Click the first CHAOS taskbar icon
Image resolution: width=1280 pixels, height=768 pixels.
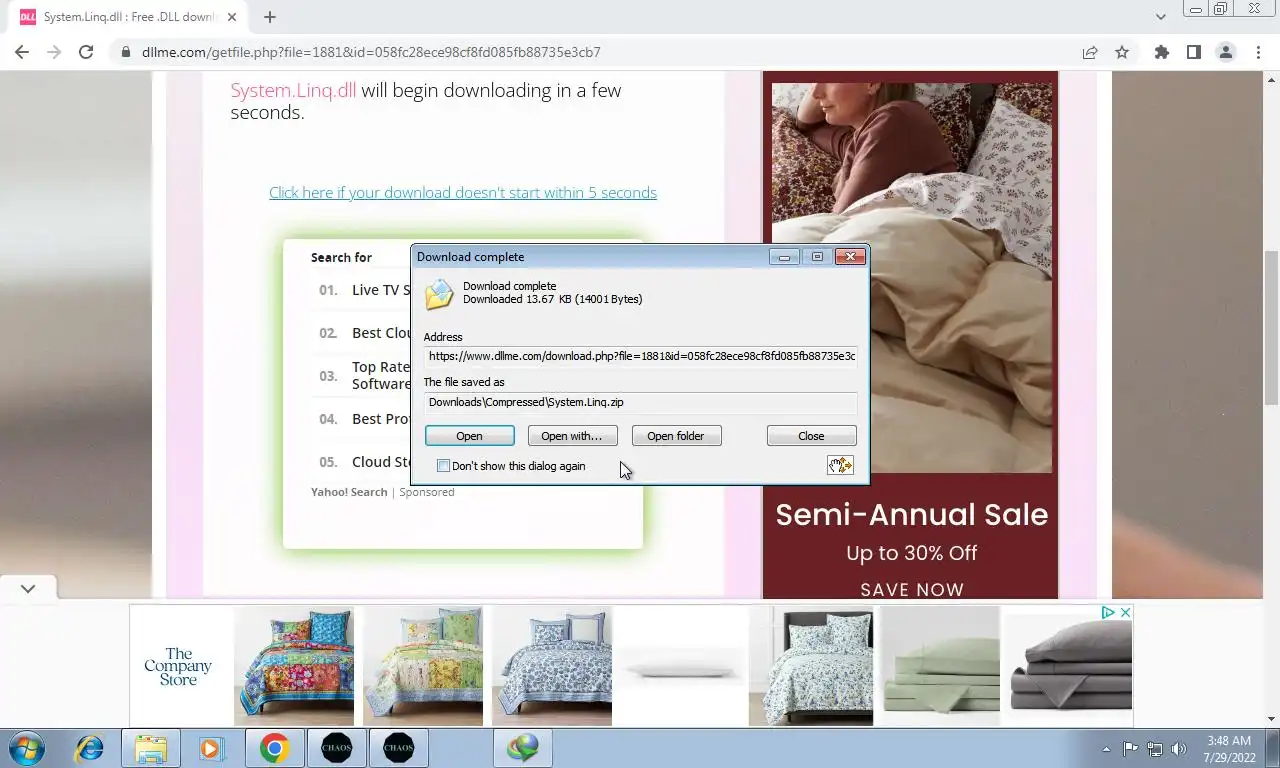click(336, 748)
